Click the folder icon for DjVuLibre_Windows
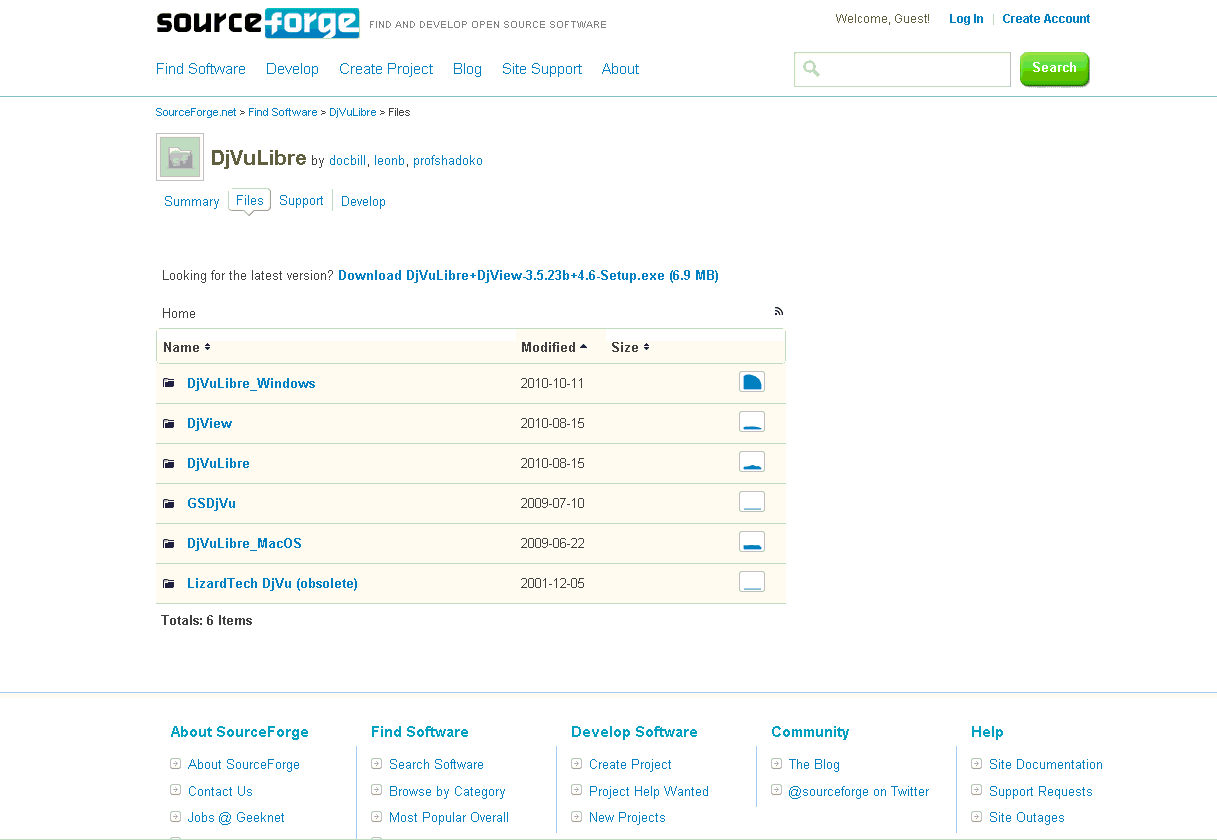 coord(169,383)
